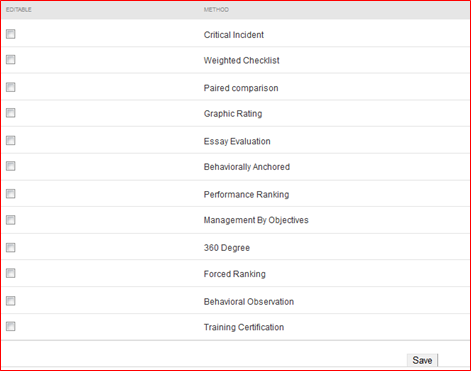This screenshot has height=371, width=471.
Task: Enable editable for Paired comparison
Action: click(x=11, y=87)
